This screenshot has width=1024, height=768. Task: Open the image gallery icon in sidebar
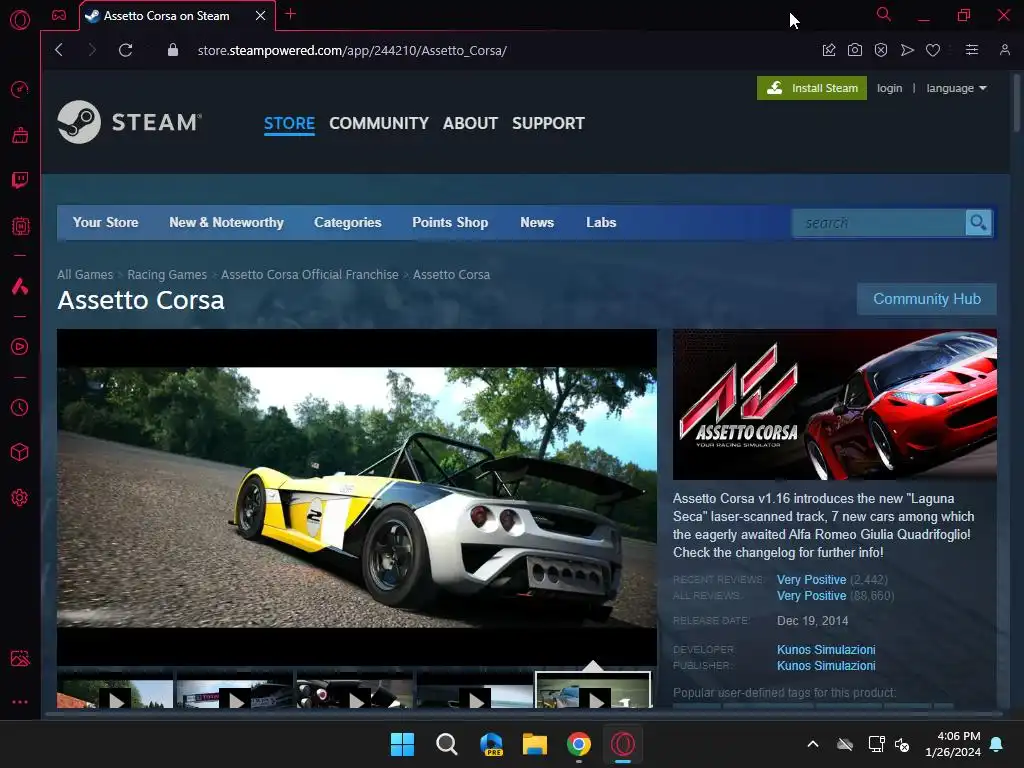tap(20, 658)
